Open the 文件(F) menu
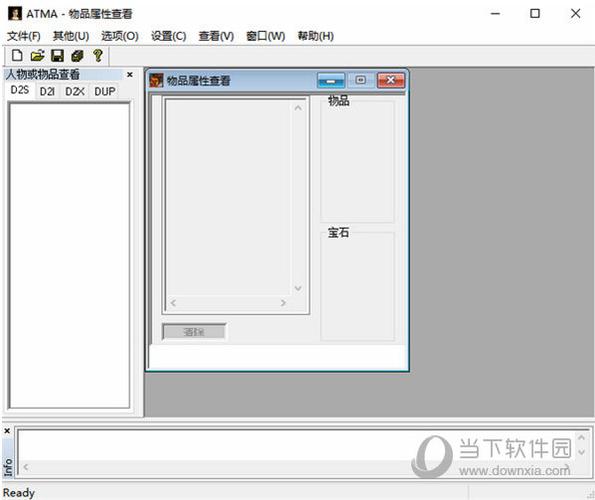Image resolution: width=595 pixels, height=500 pixels. pos(24,36)
